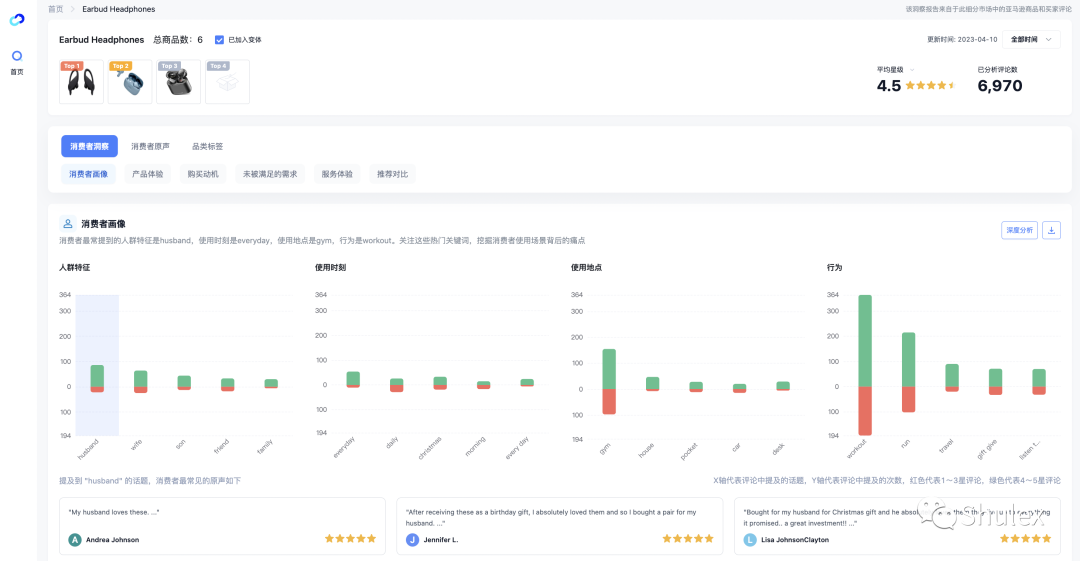Image resolution: width=1080 pixels, height=561 pixels.
Task: Click the everyday bar in 使用时刻 chart
Action: [353, 379]
